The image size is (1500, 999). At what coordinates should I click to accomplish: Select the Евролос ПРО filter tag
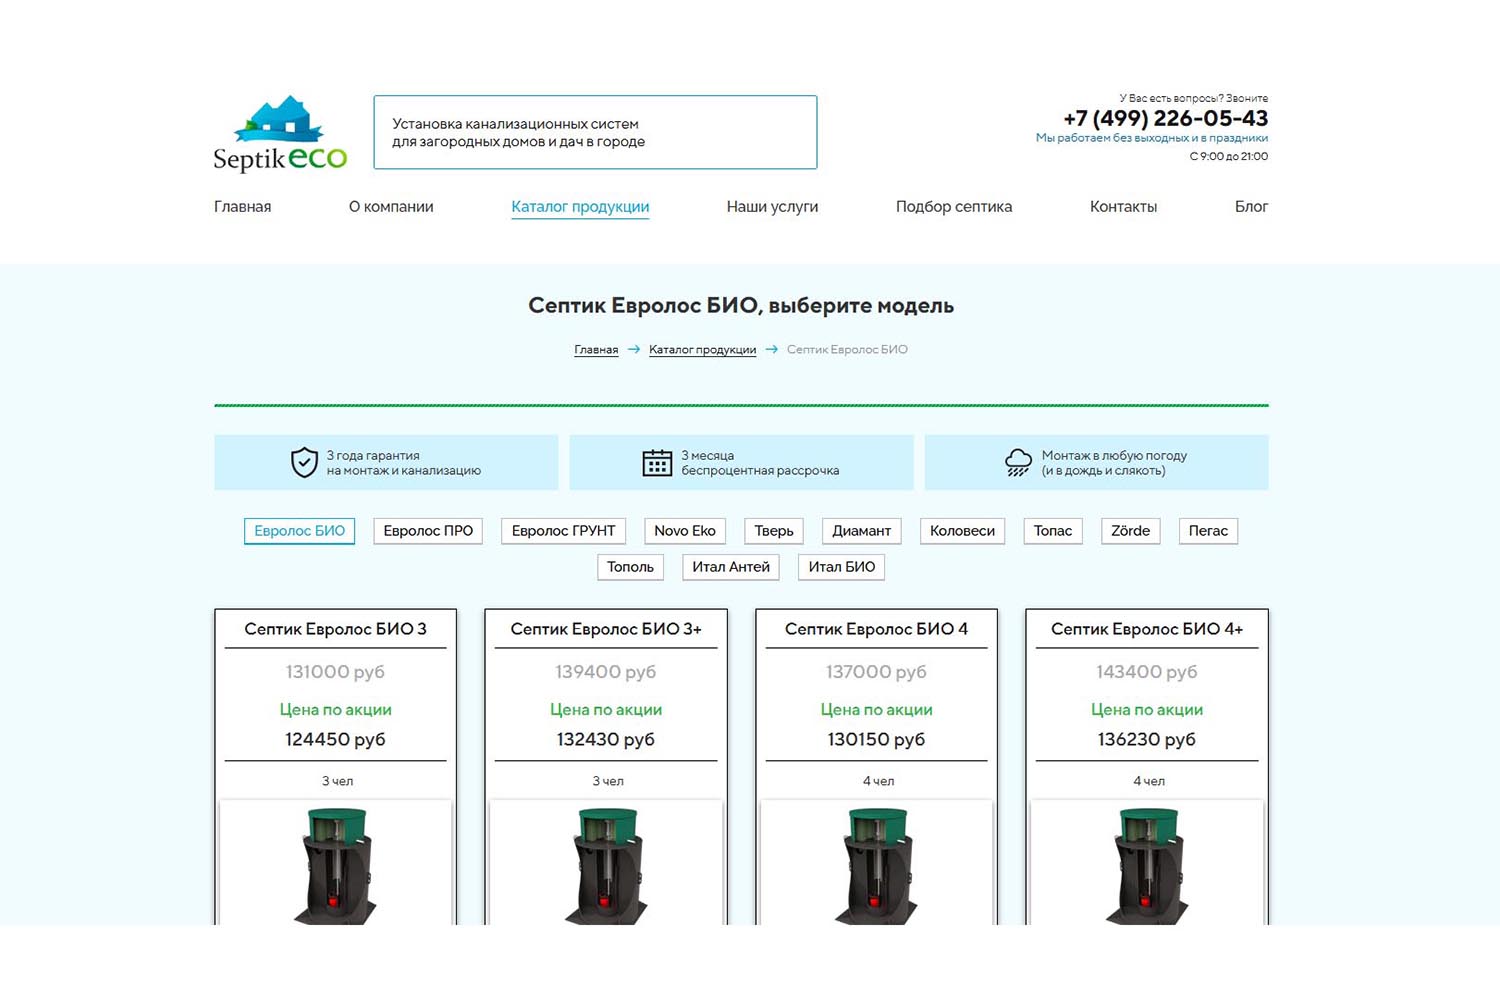tap(428, 531)
